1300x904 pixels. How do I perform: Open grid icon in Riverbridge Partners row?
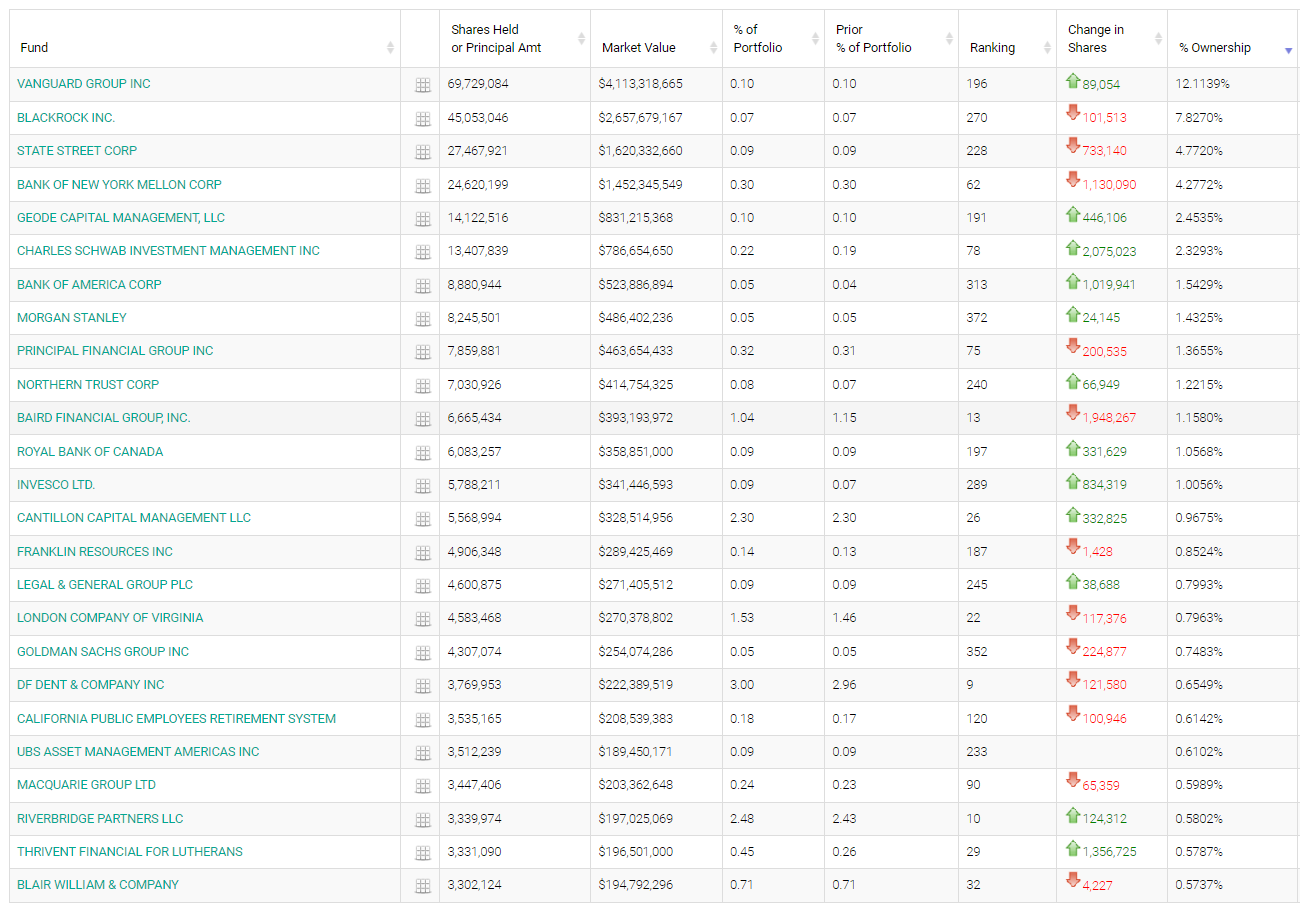click(423, 820)
